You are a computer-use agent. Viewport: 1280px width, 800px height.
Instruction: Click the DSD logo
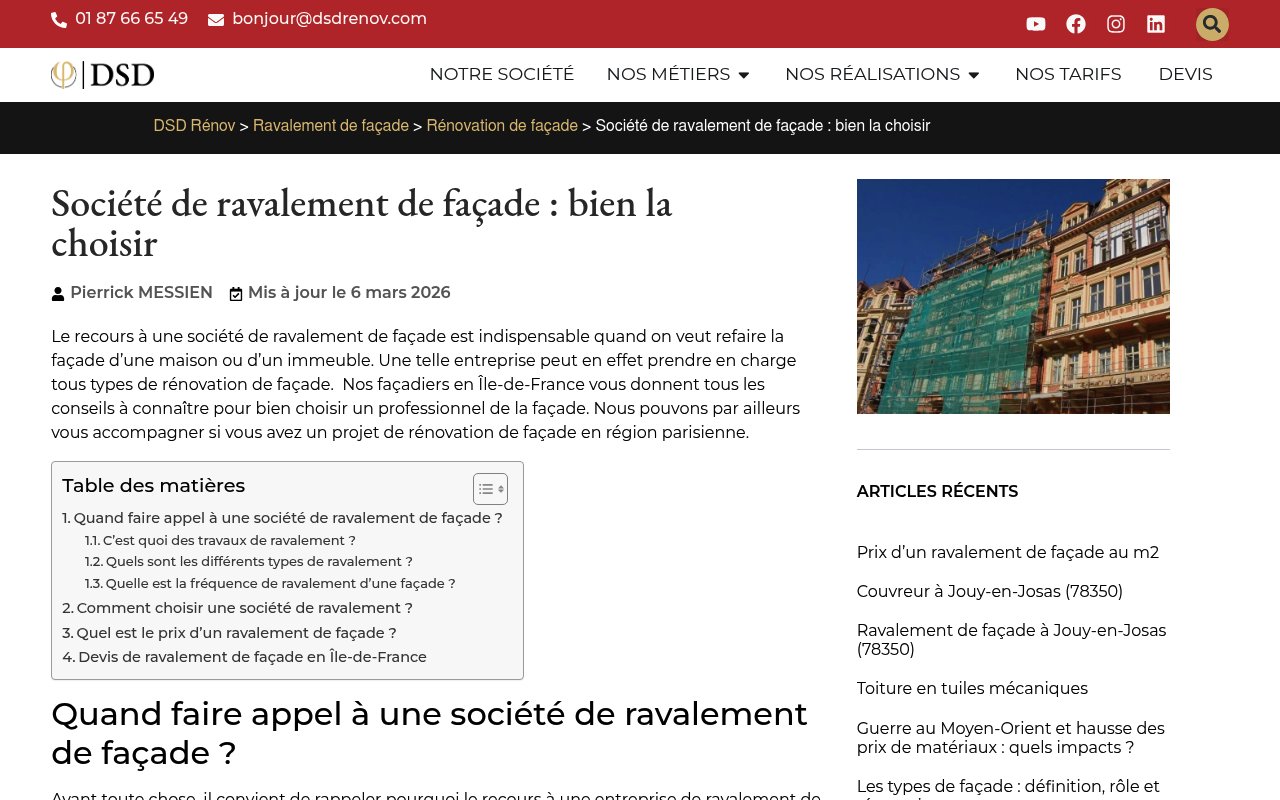103,75
